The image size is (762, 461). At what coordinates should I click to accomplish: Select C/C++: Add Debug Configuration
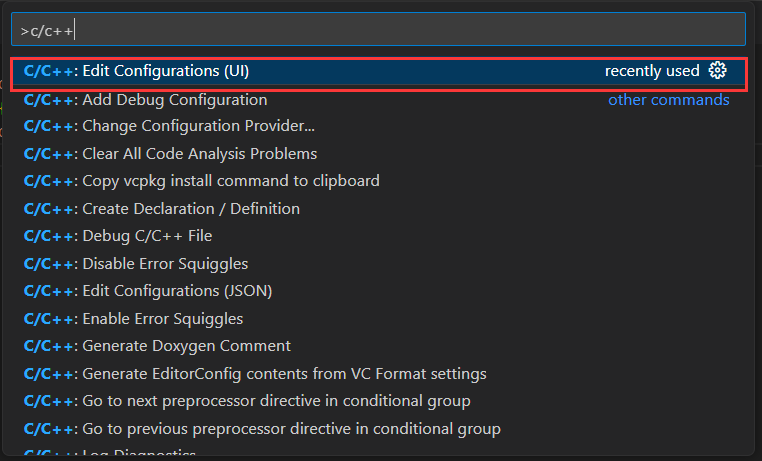point(174,100)
